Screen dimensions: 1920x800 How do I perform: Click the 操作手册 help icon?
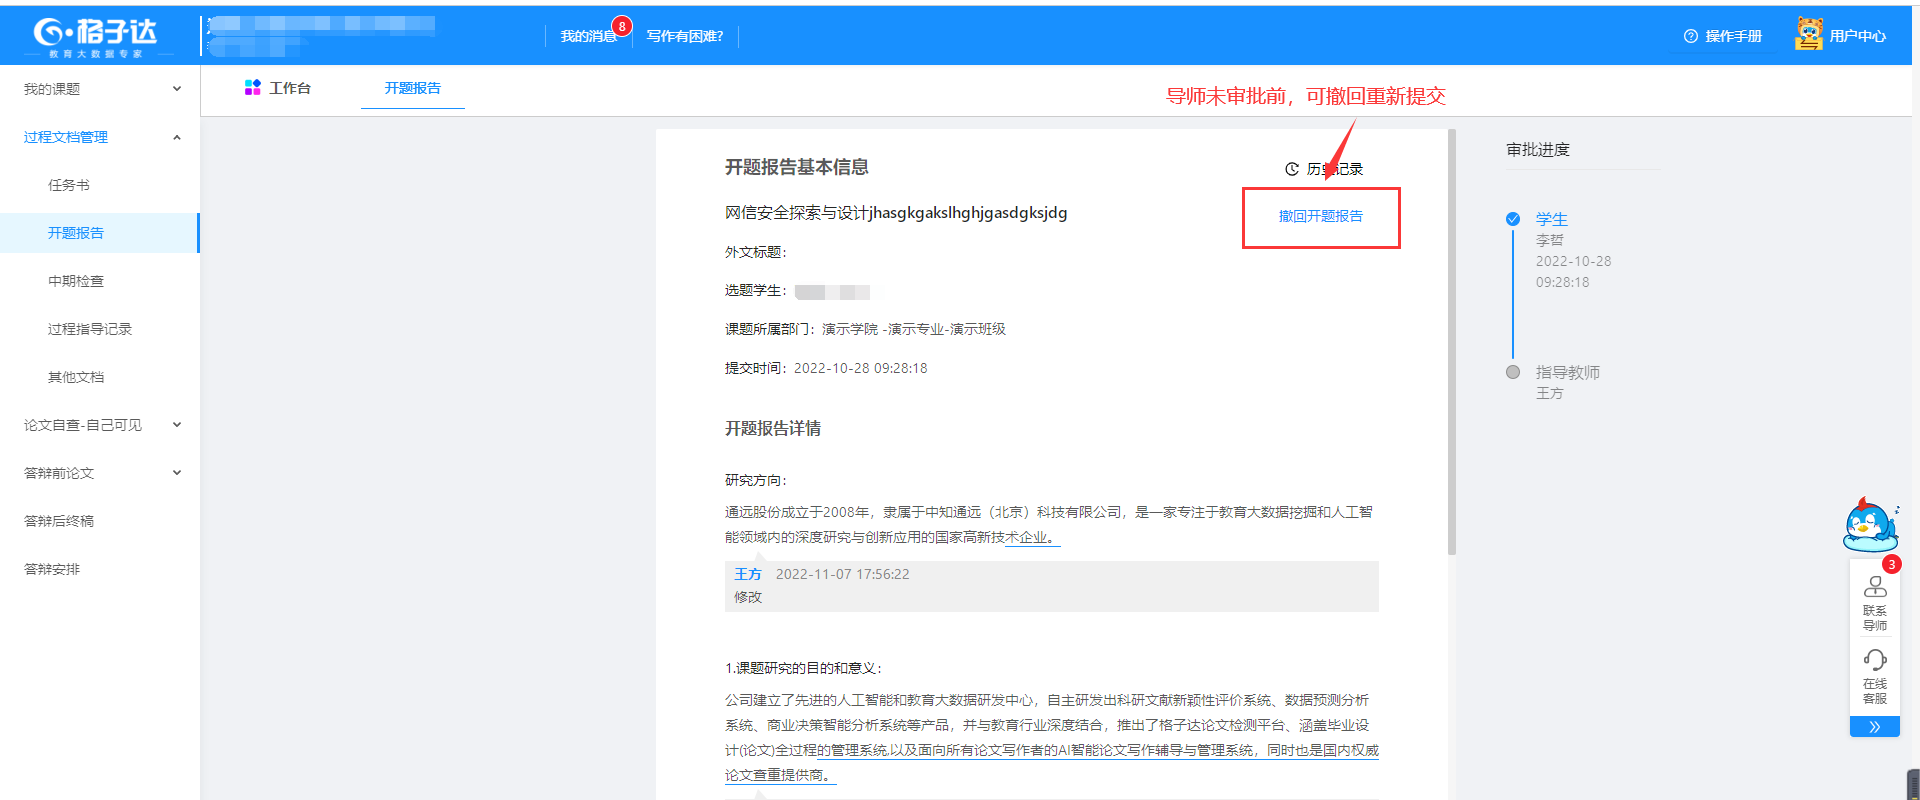point(1690,36)
